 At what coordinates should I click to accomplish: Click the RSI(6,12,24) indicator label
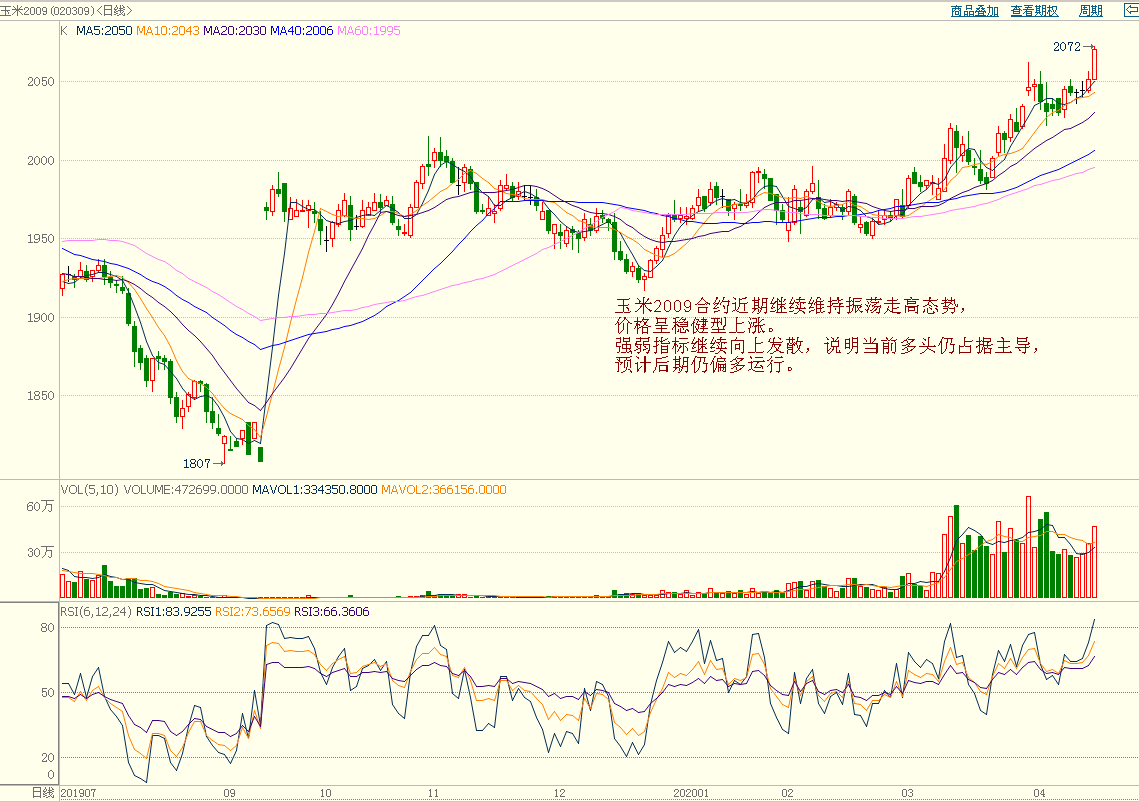click(96, 612)
